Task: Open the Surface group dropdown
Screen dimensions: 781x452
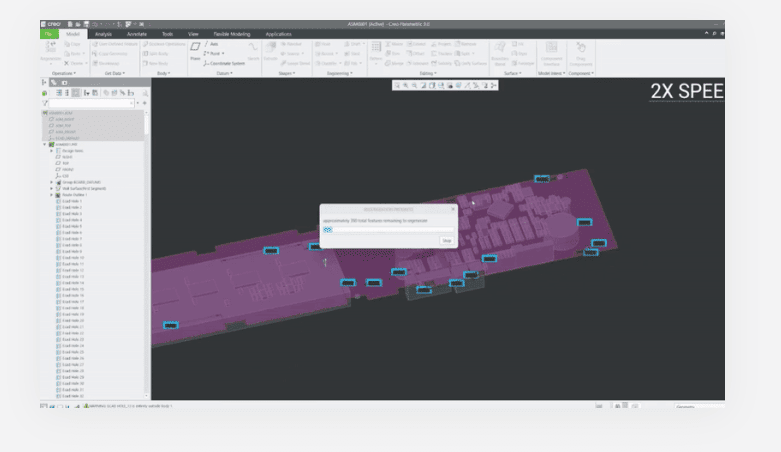Action: click(x=513, y=73)
